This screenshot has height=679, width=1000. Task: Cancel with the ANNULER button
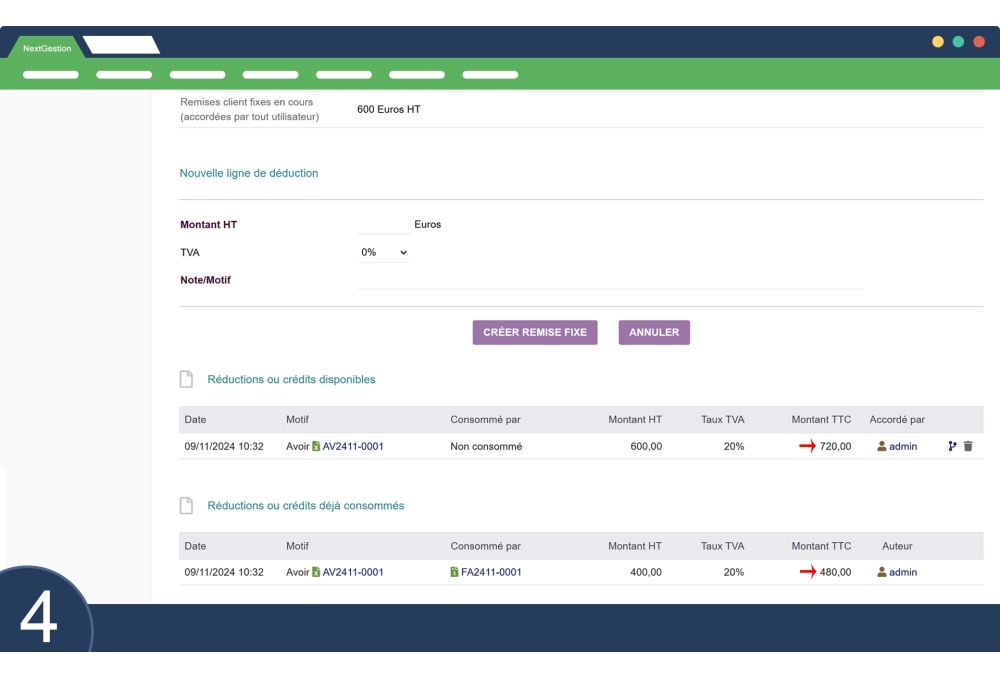653,332
